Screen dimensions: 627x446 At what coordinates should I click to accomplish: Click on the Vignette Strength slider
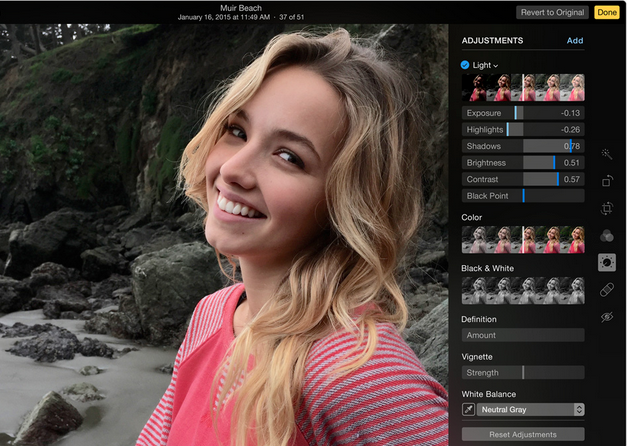click(x=522, y=373)
